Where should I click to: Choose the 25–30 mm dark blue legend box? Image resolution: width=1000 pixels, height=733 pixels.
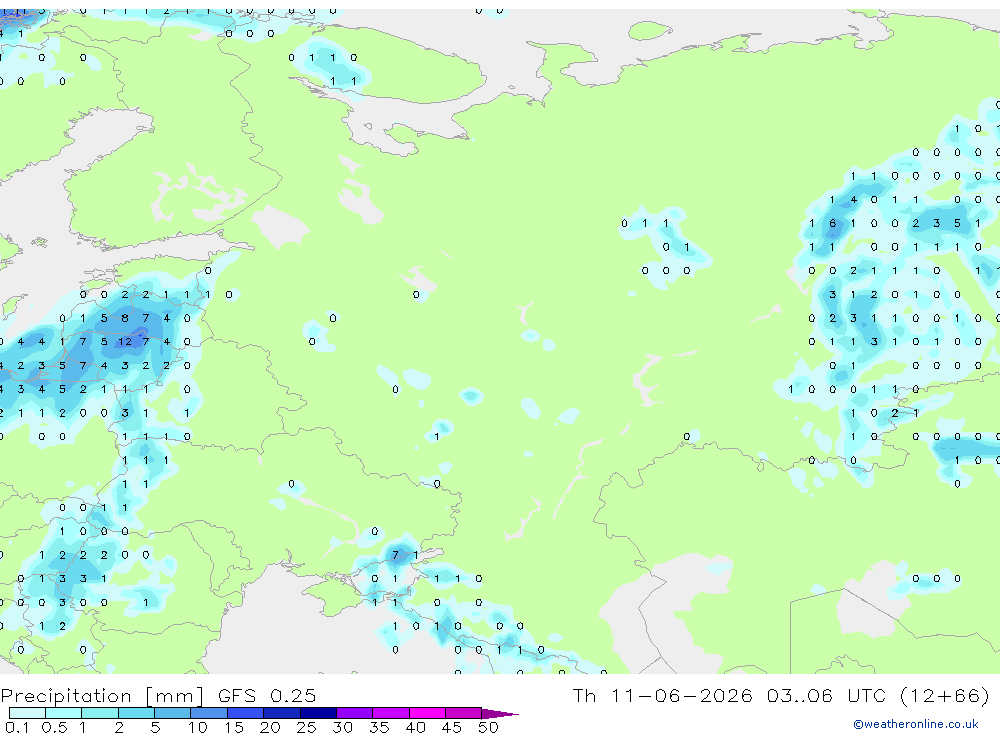(318, 713)
